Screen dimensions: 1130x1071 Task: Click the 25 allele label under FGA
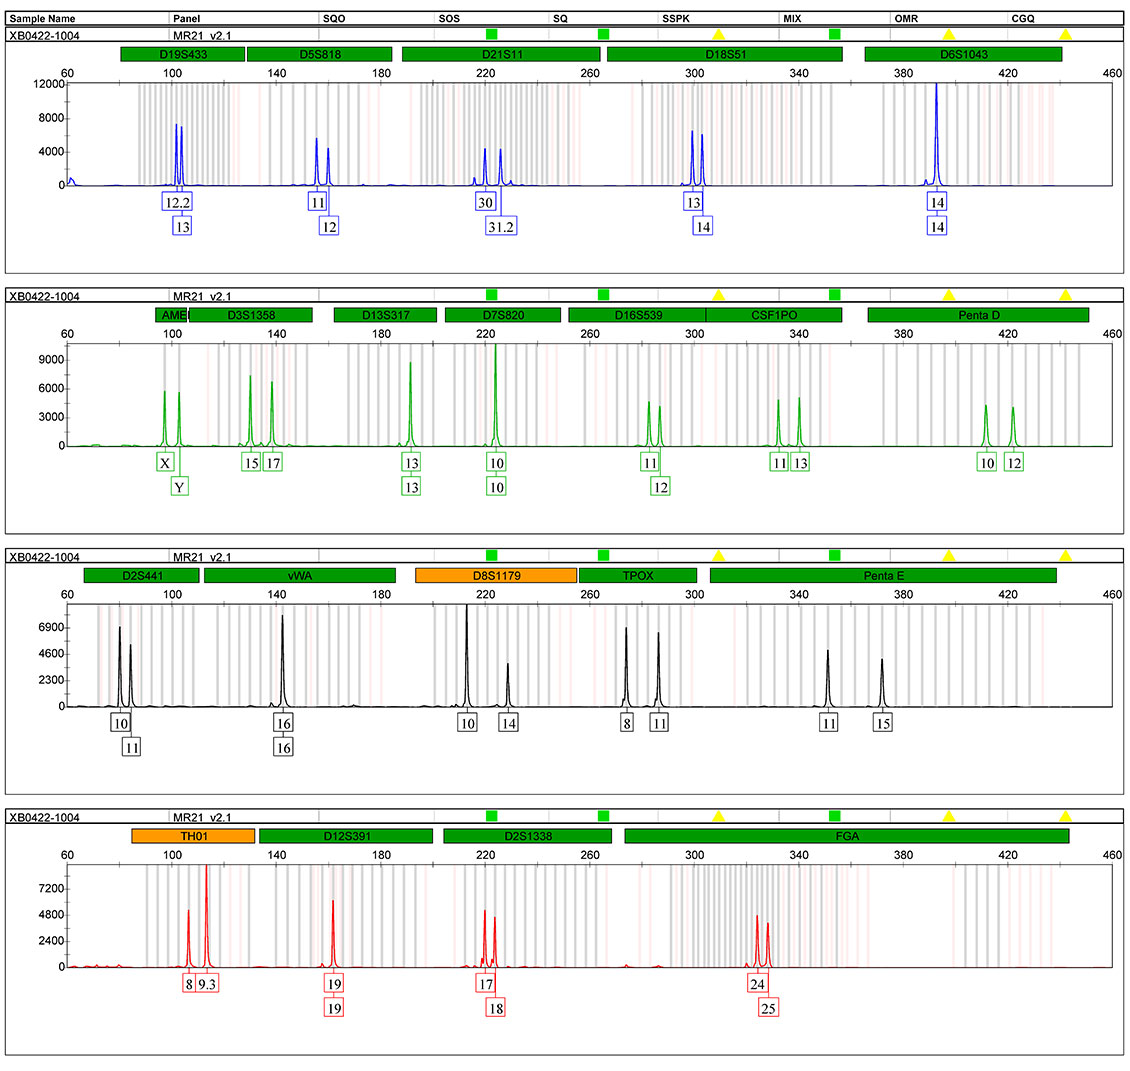[768, 1008]
